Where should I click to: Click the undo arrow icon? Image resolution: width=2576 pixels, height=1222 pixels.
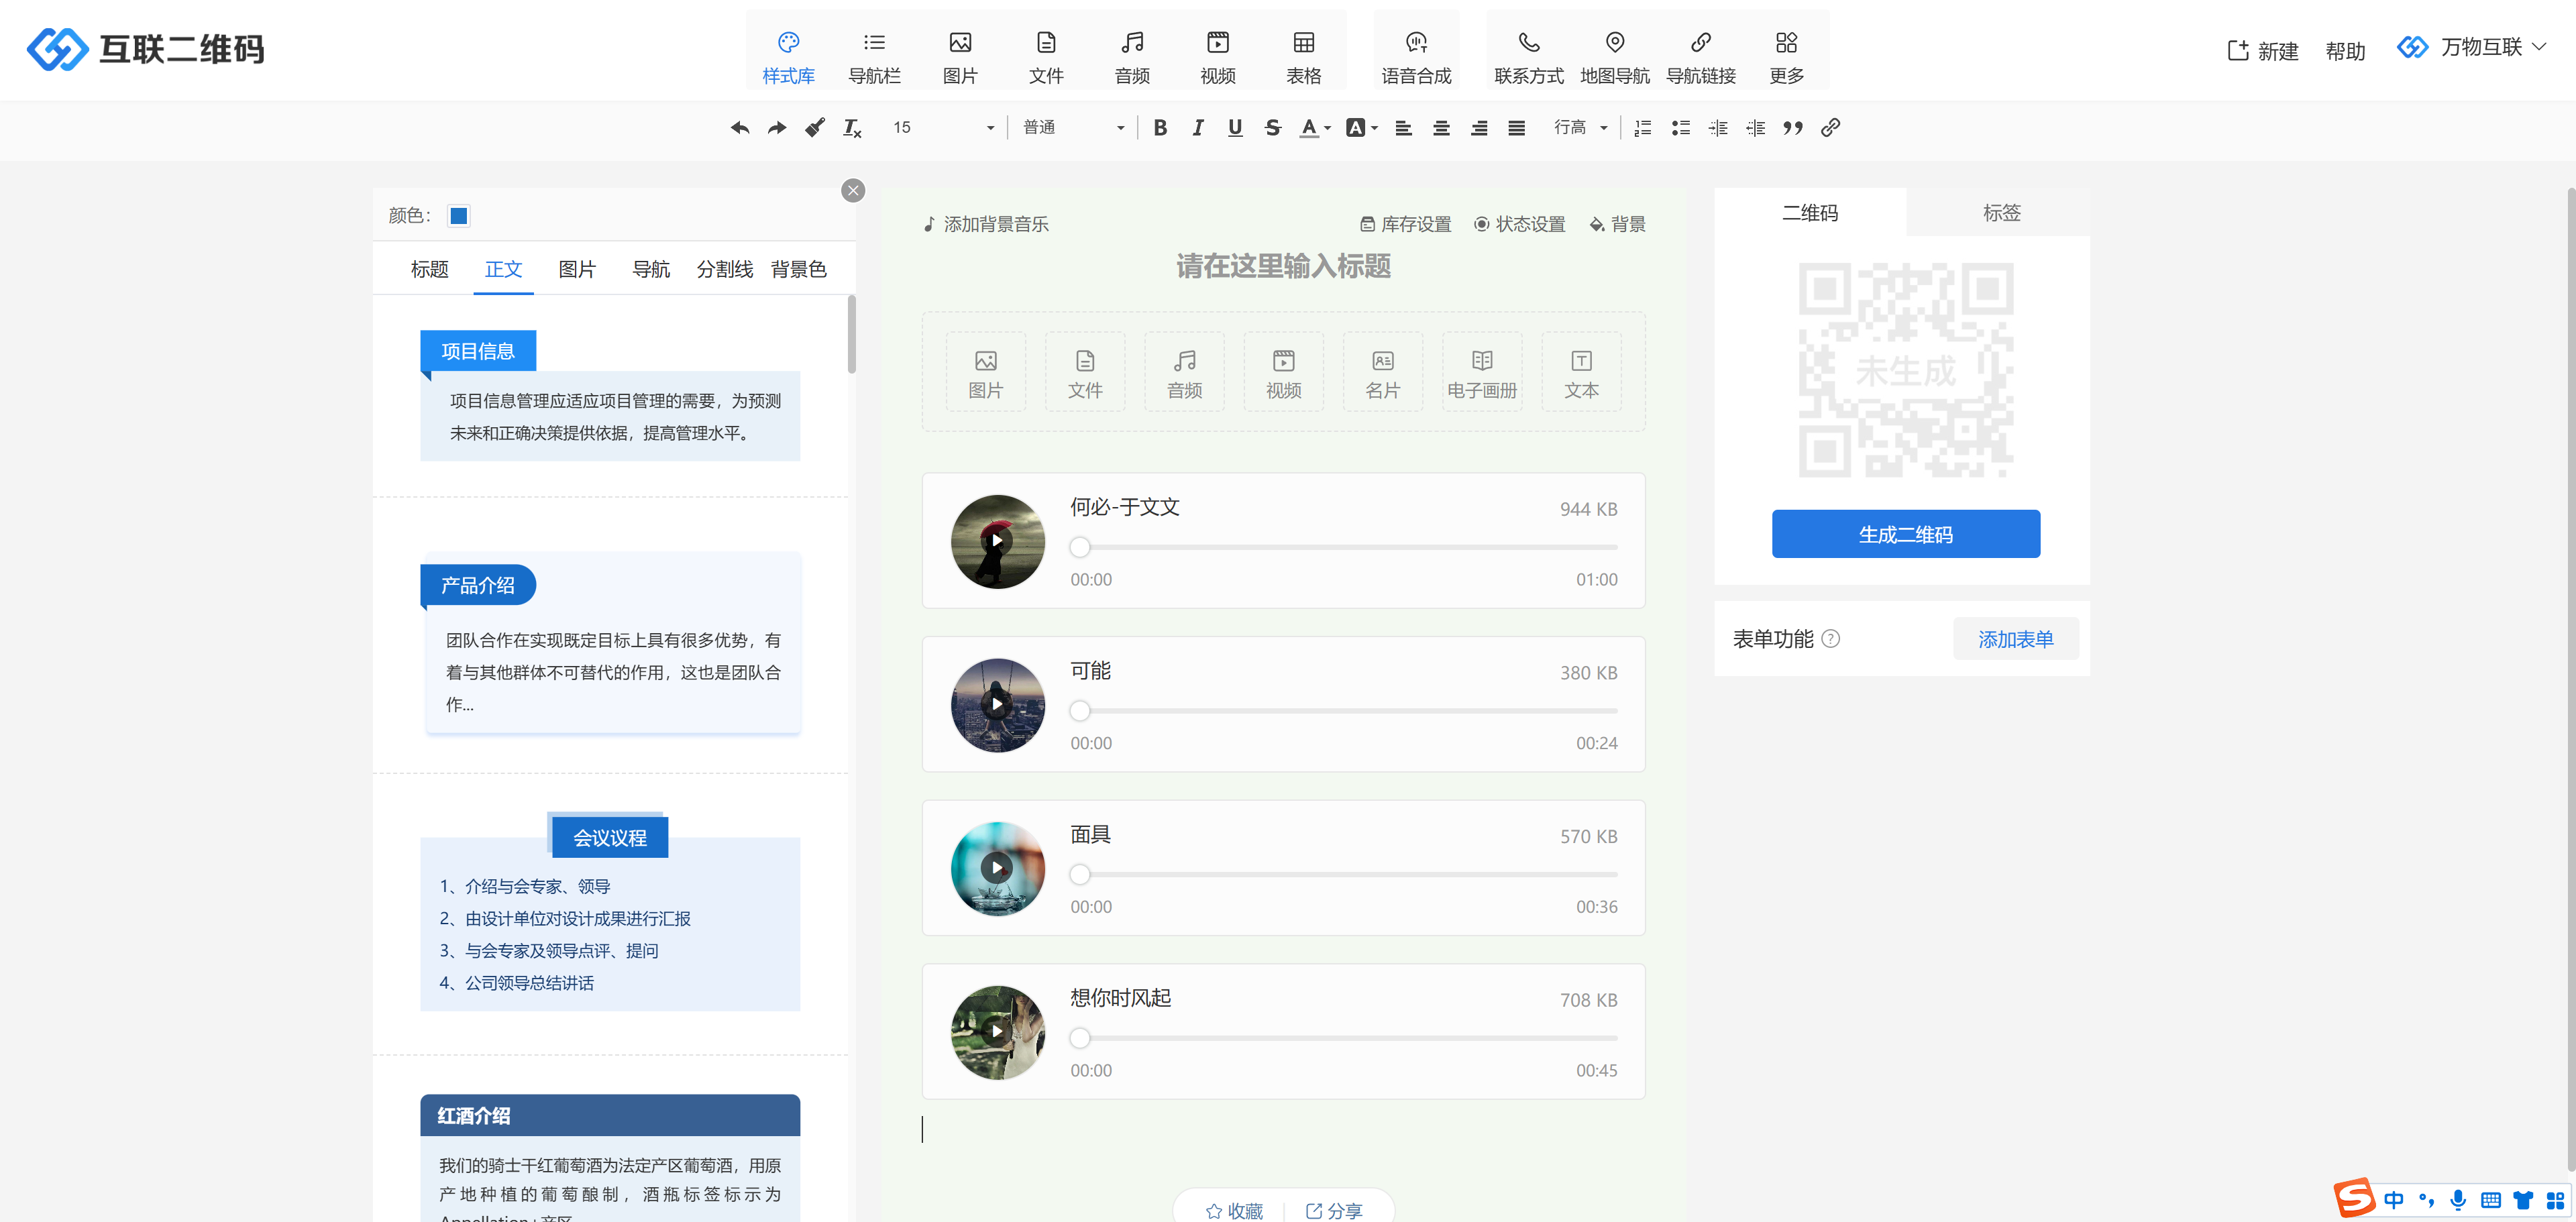[x=740, y=128]
